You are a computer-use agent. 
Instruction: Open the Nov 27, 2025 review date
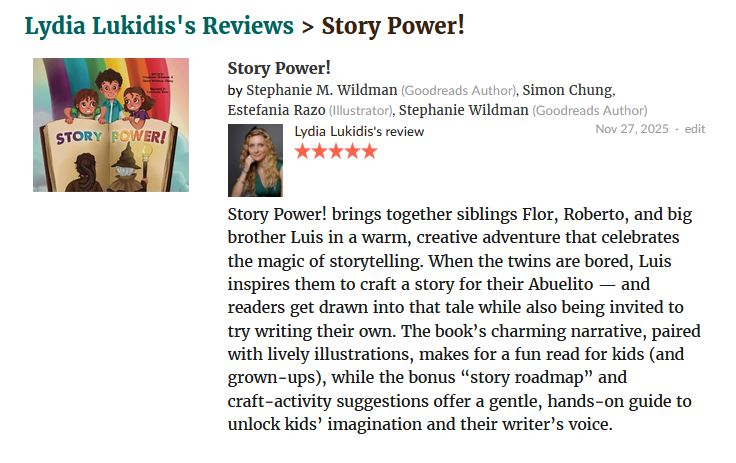(631, 129)
